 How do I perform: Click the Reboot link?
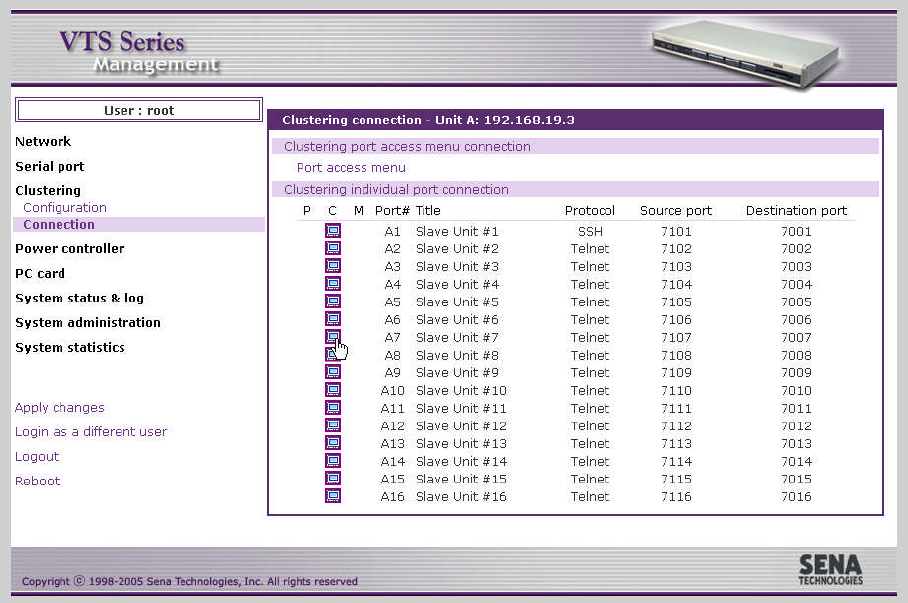coord(38,481)
